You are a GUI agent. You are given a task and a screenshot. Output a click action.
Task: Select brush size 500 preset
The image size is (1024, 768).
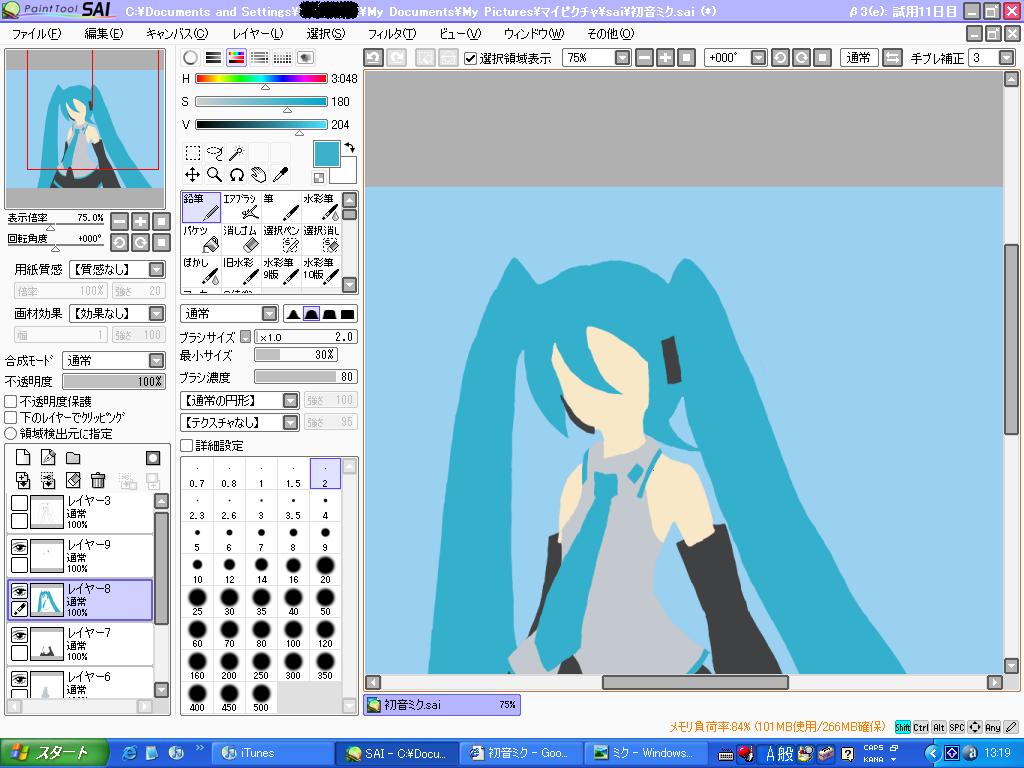(x=261, y=697)
